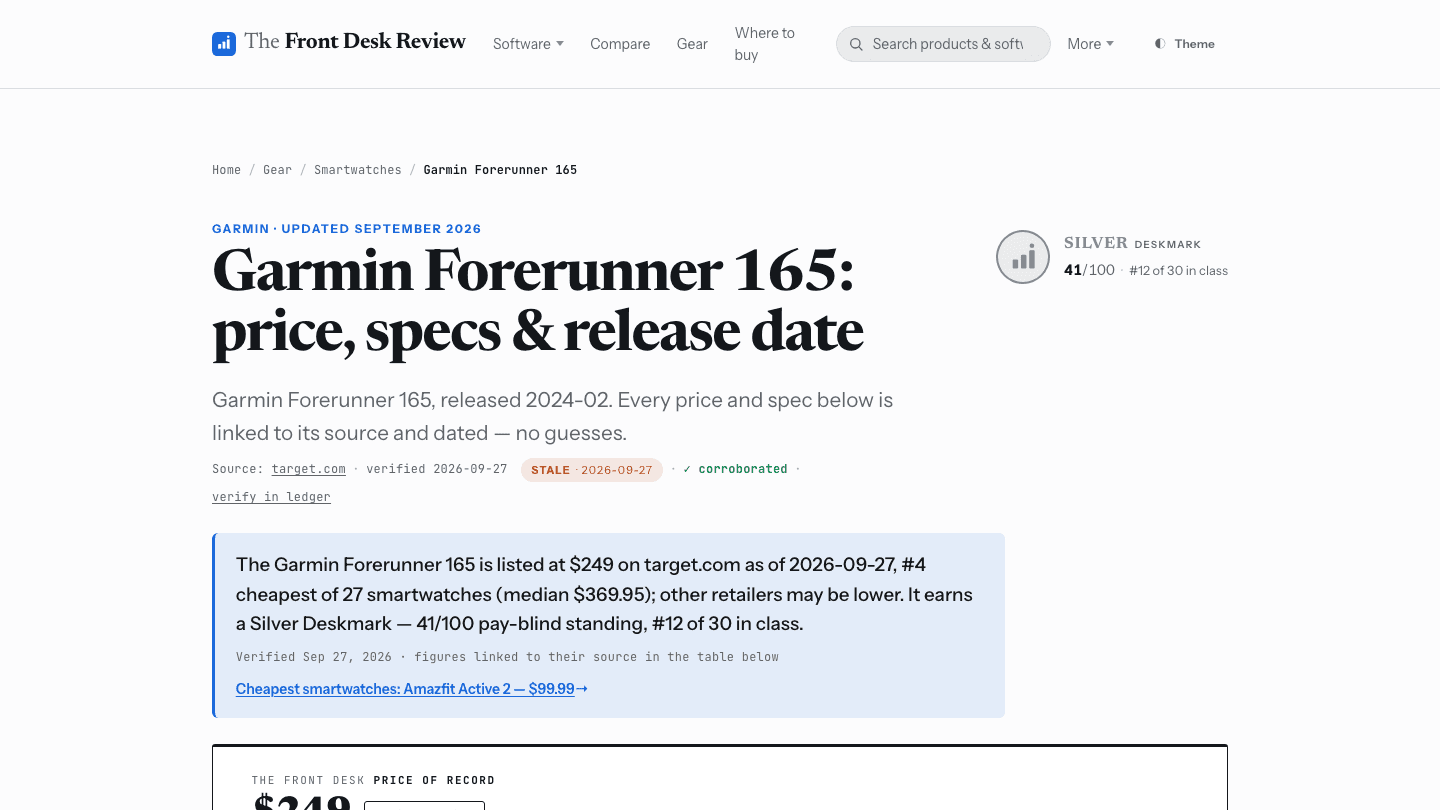Click the Silver Deskmark badge icon
The image size is (1440, 810).
[x=1023, y=257]
